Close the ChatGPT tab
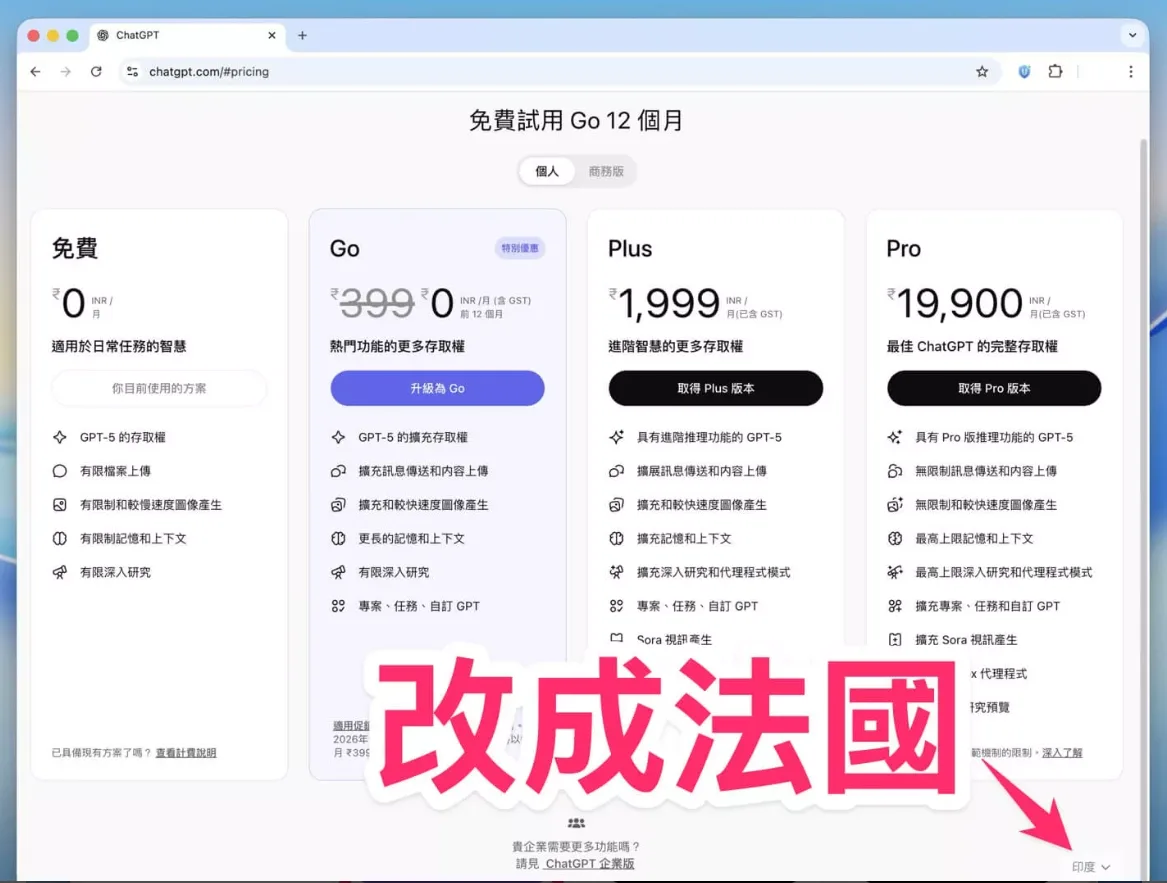Viewport: 1167px width, 883px height. (x=272, y=35)
